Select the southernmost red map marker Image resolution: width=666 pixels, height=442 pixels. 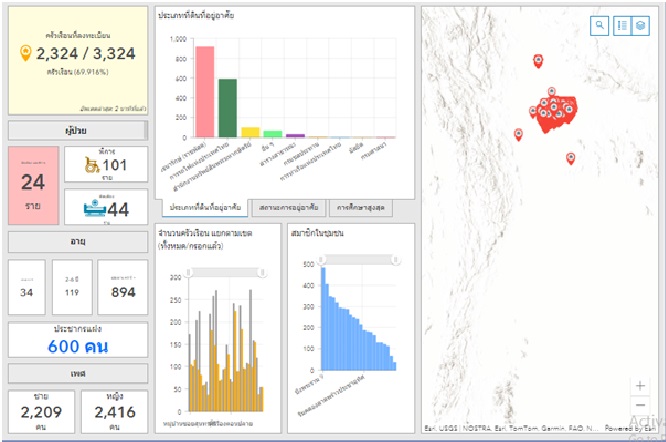pyautogui.click(x=570, y=158)
